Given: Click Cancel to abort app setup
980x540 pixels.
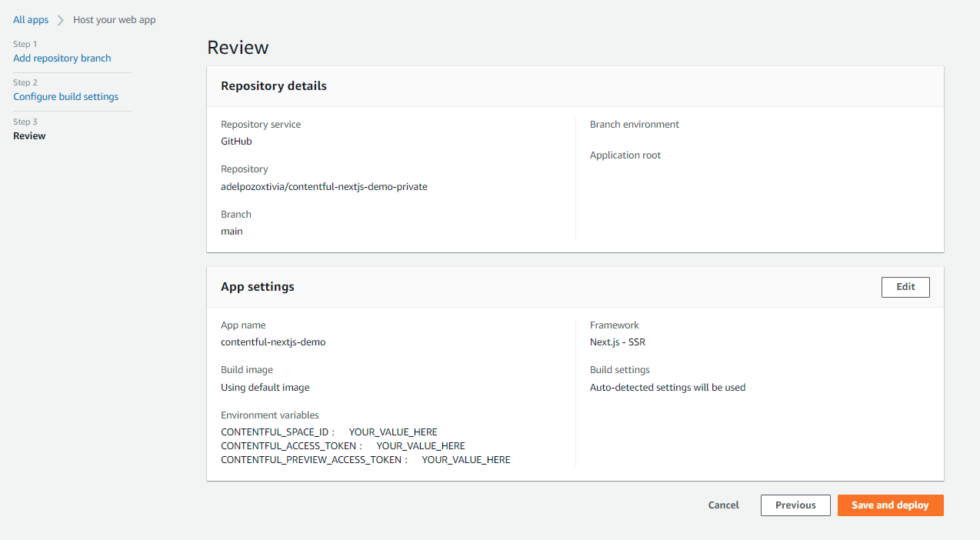Looking at the screenshot, I should tap(723, 505).
